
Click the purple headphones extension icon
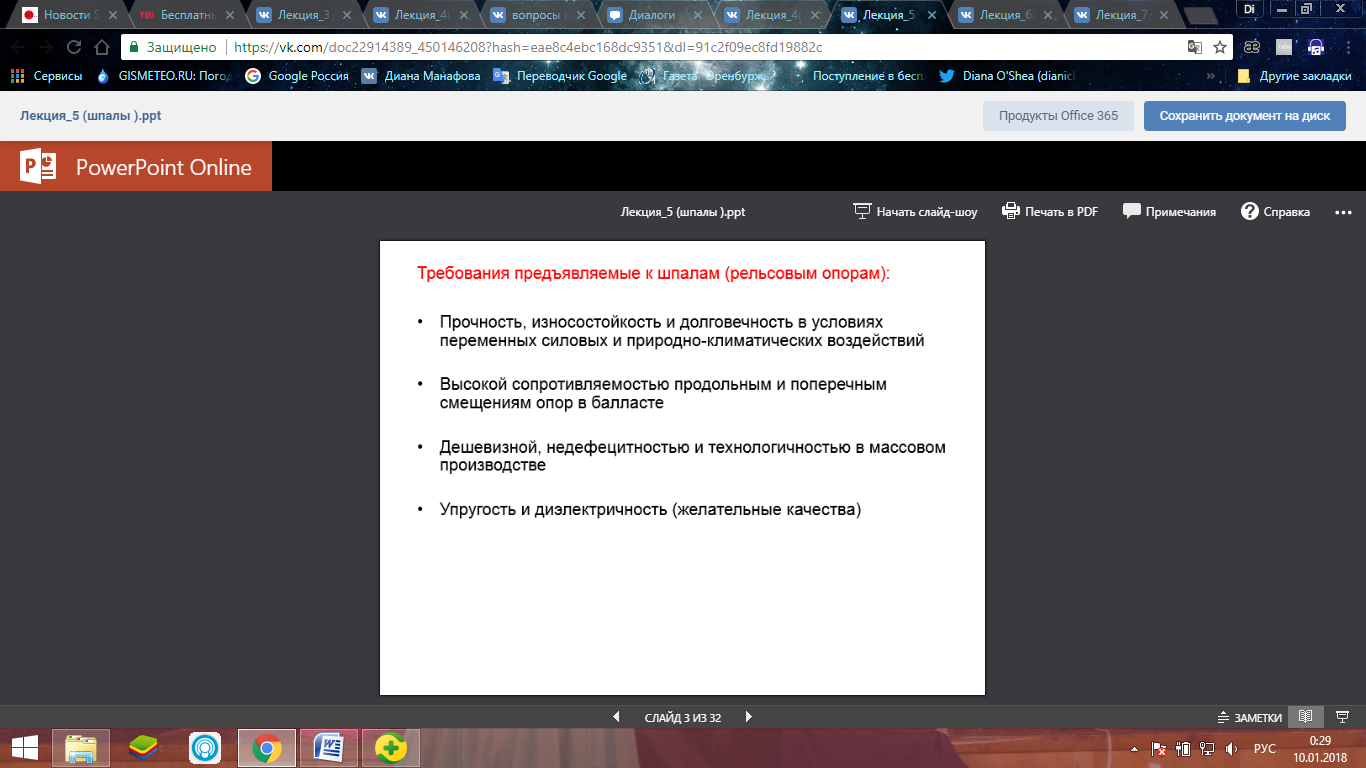click(x=1317, y=47)
